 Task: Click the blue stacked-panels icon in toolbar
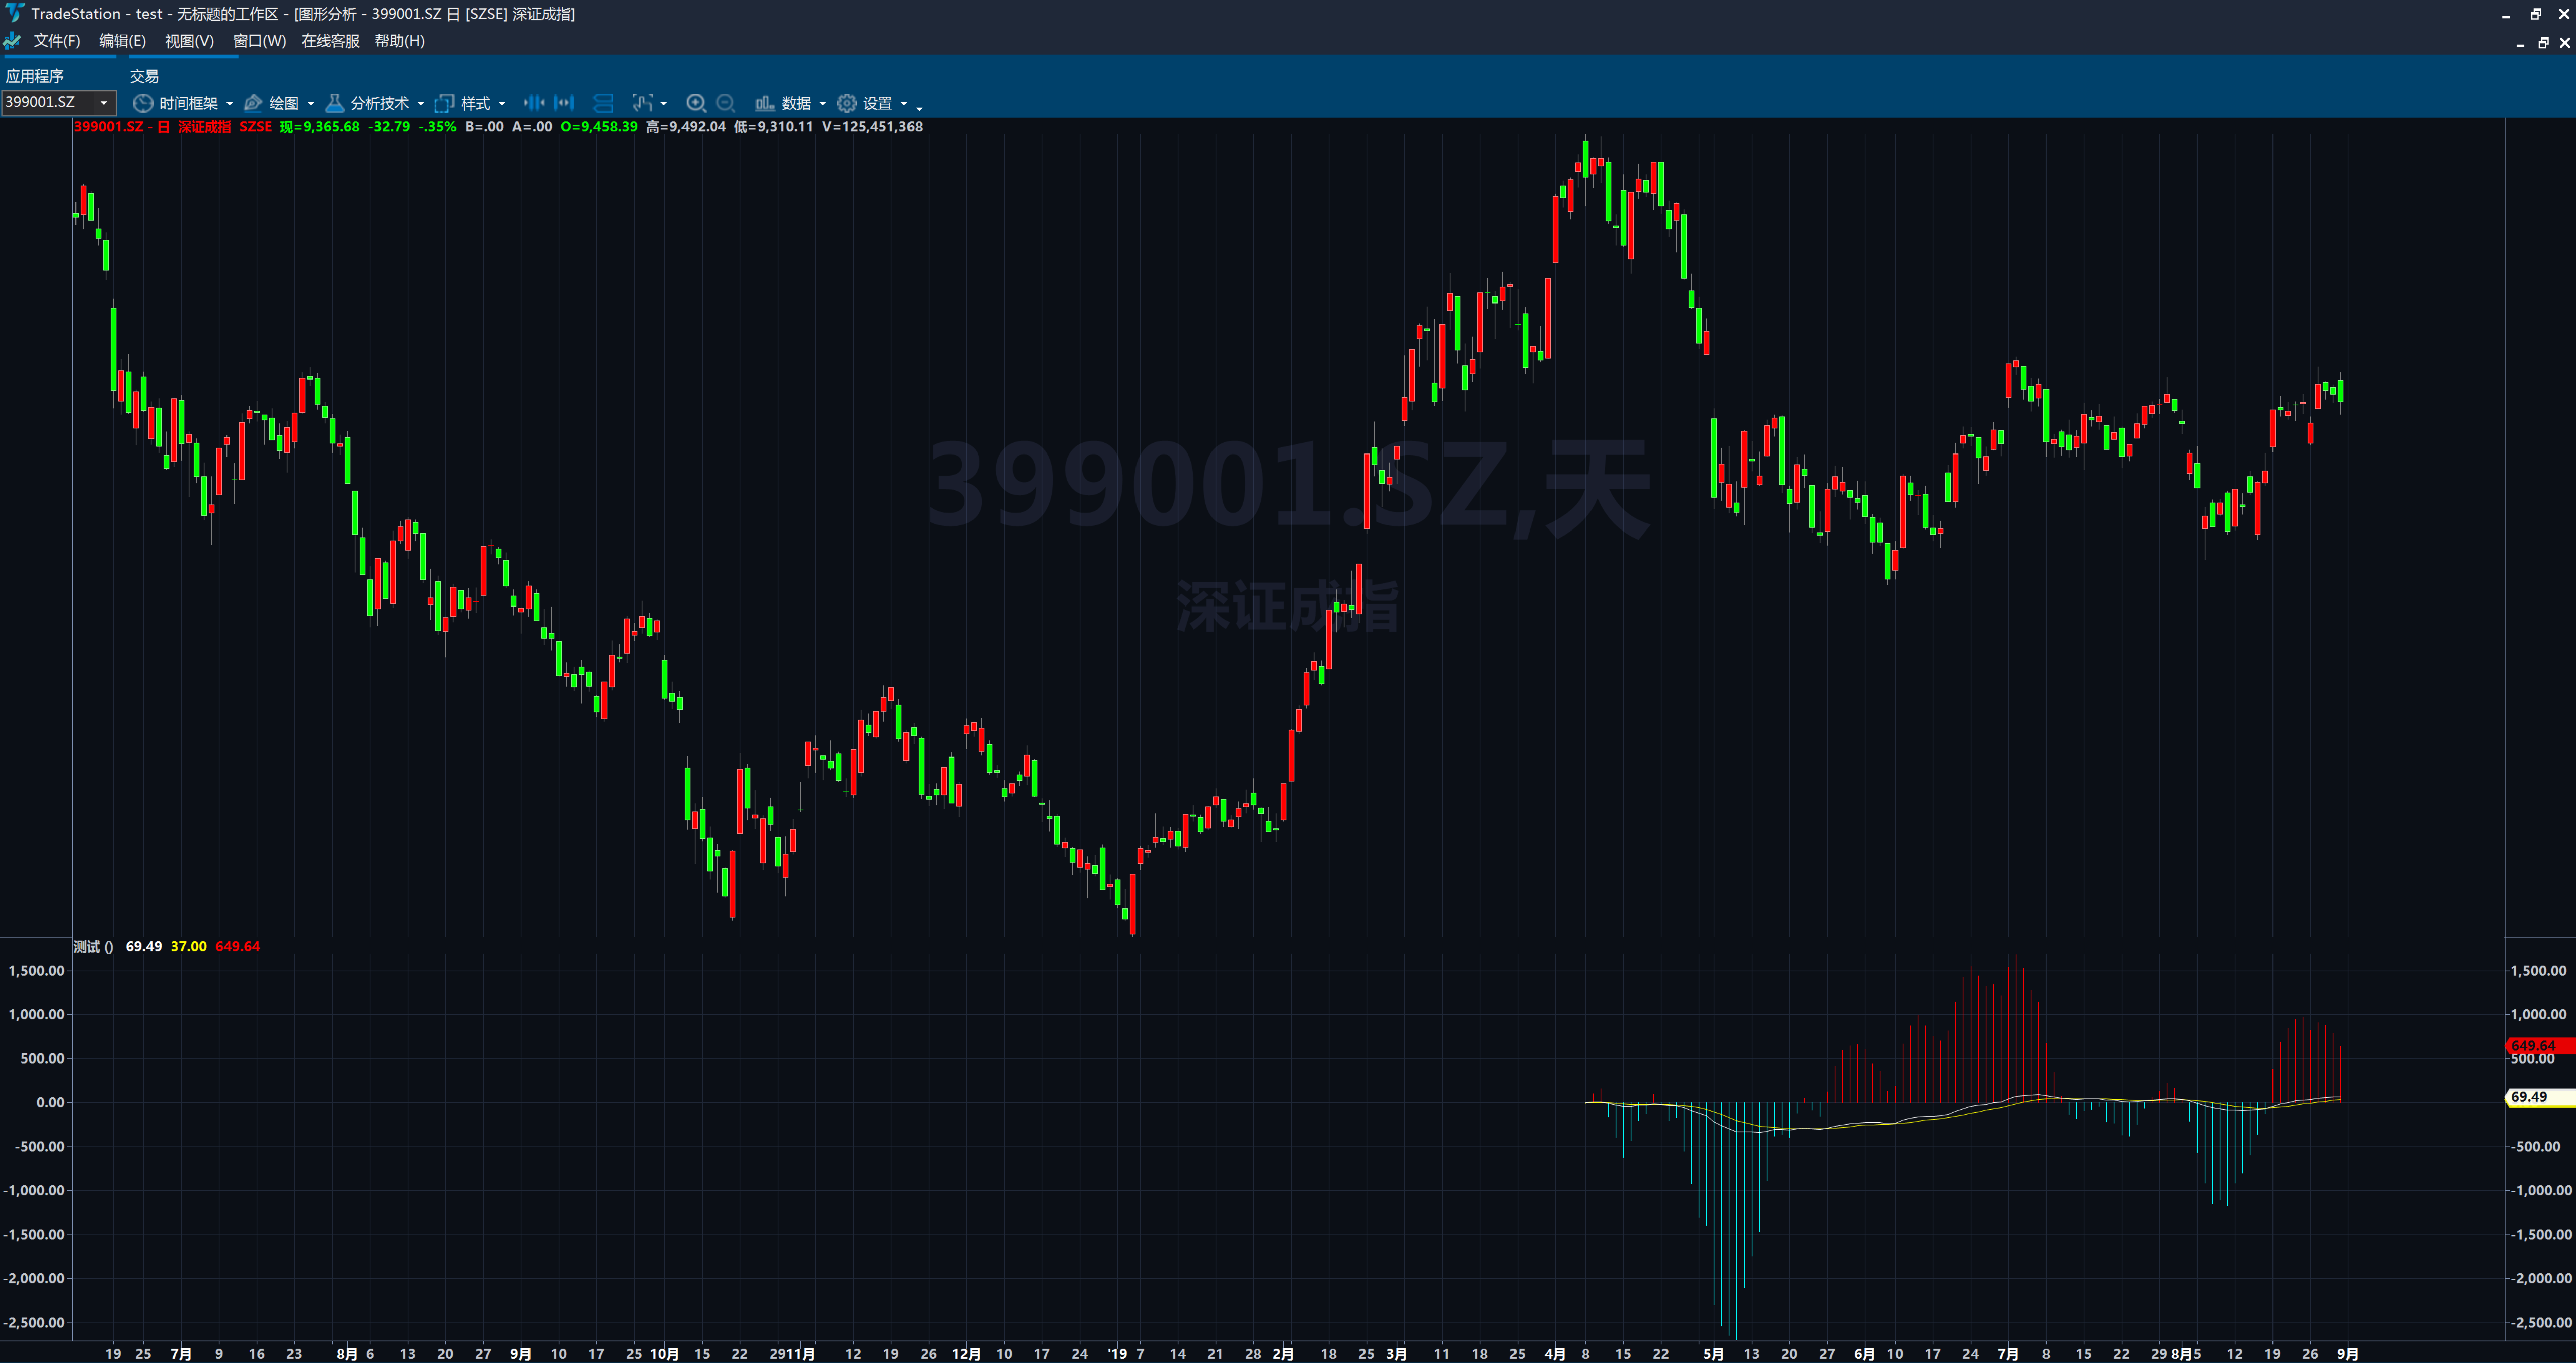point(603,103)
